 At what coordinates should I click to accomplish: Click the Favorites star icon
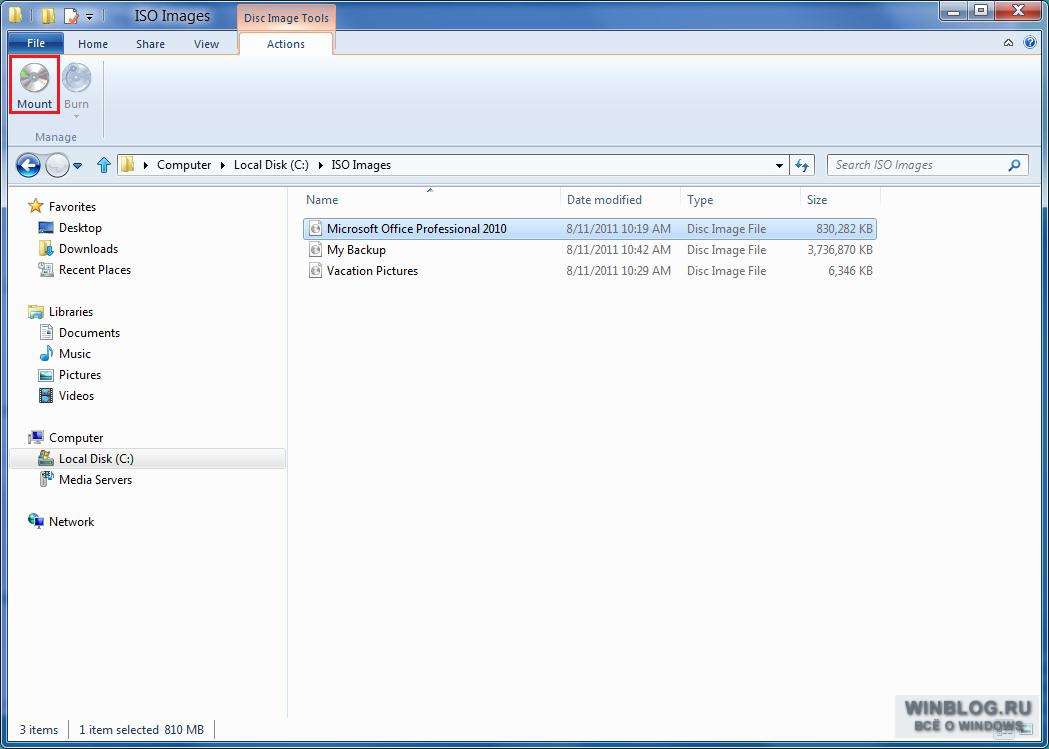(x=35, y=206)
